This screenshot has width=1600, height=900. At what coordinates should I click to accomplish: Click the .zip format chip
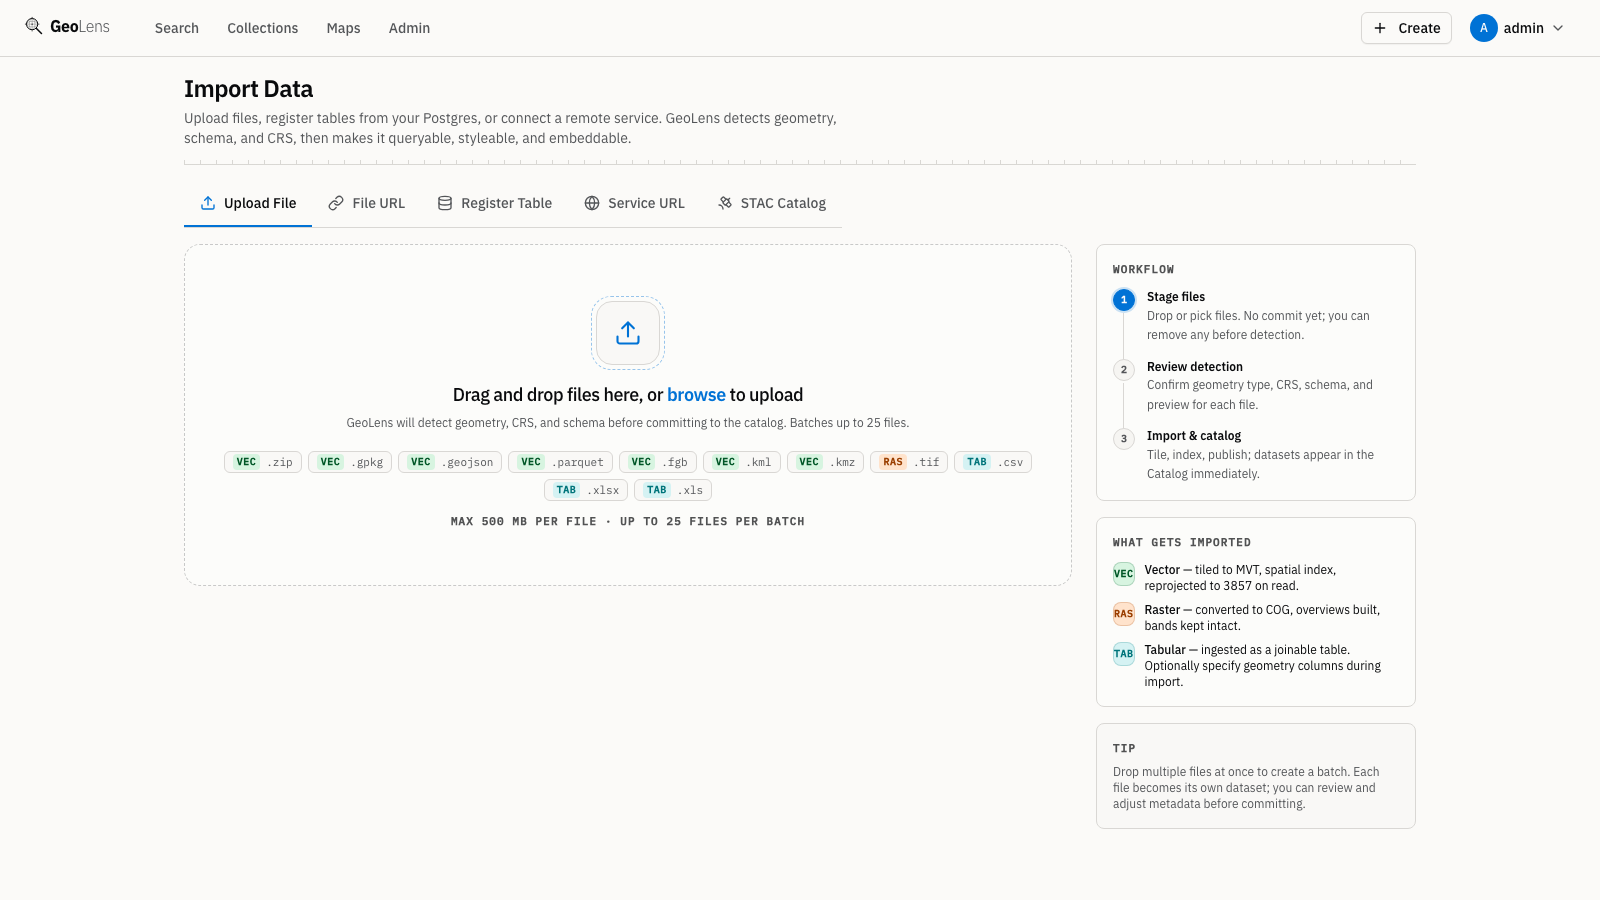(263, 462)
